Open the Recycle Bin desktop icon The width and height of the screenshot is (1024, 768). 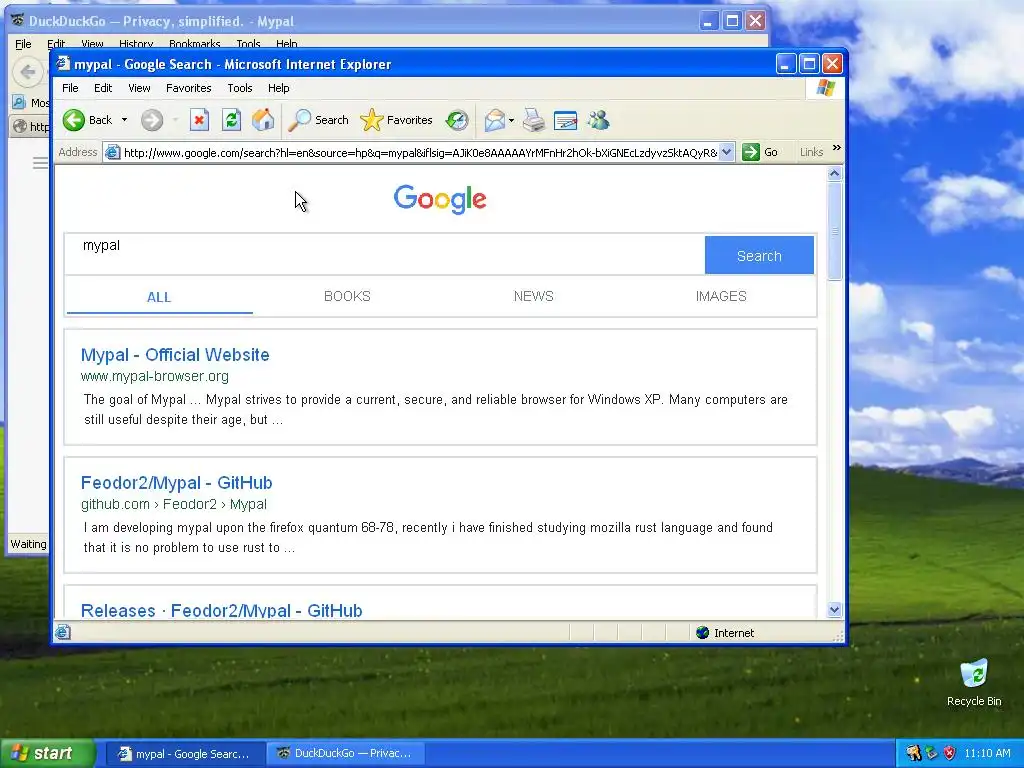click(974, 683)
